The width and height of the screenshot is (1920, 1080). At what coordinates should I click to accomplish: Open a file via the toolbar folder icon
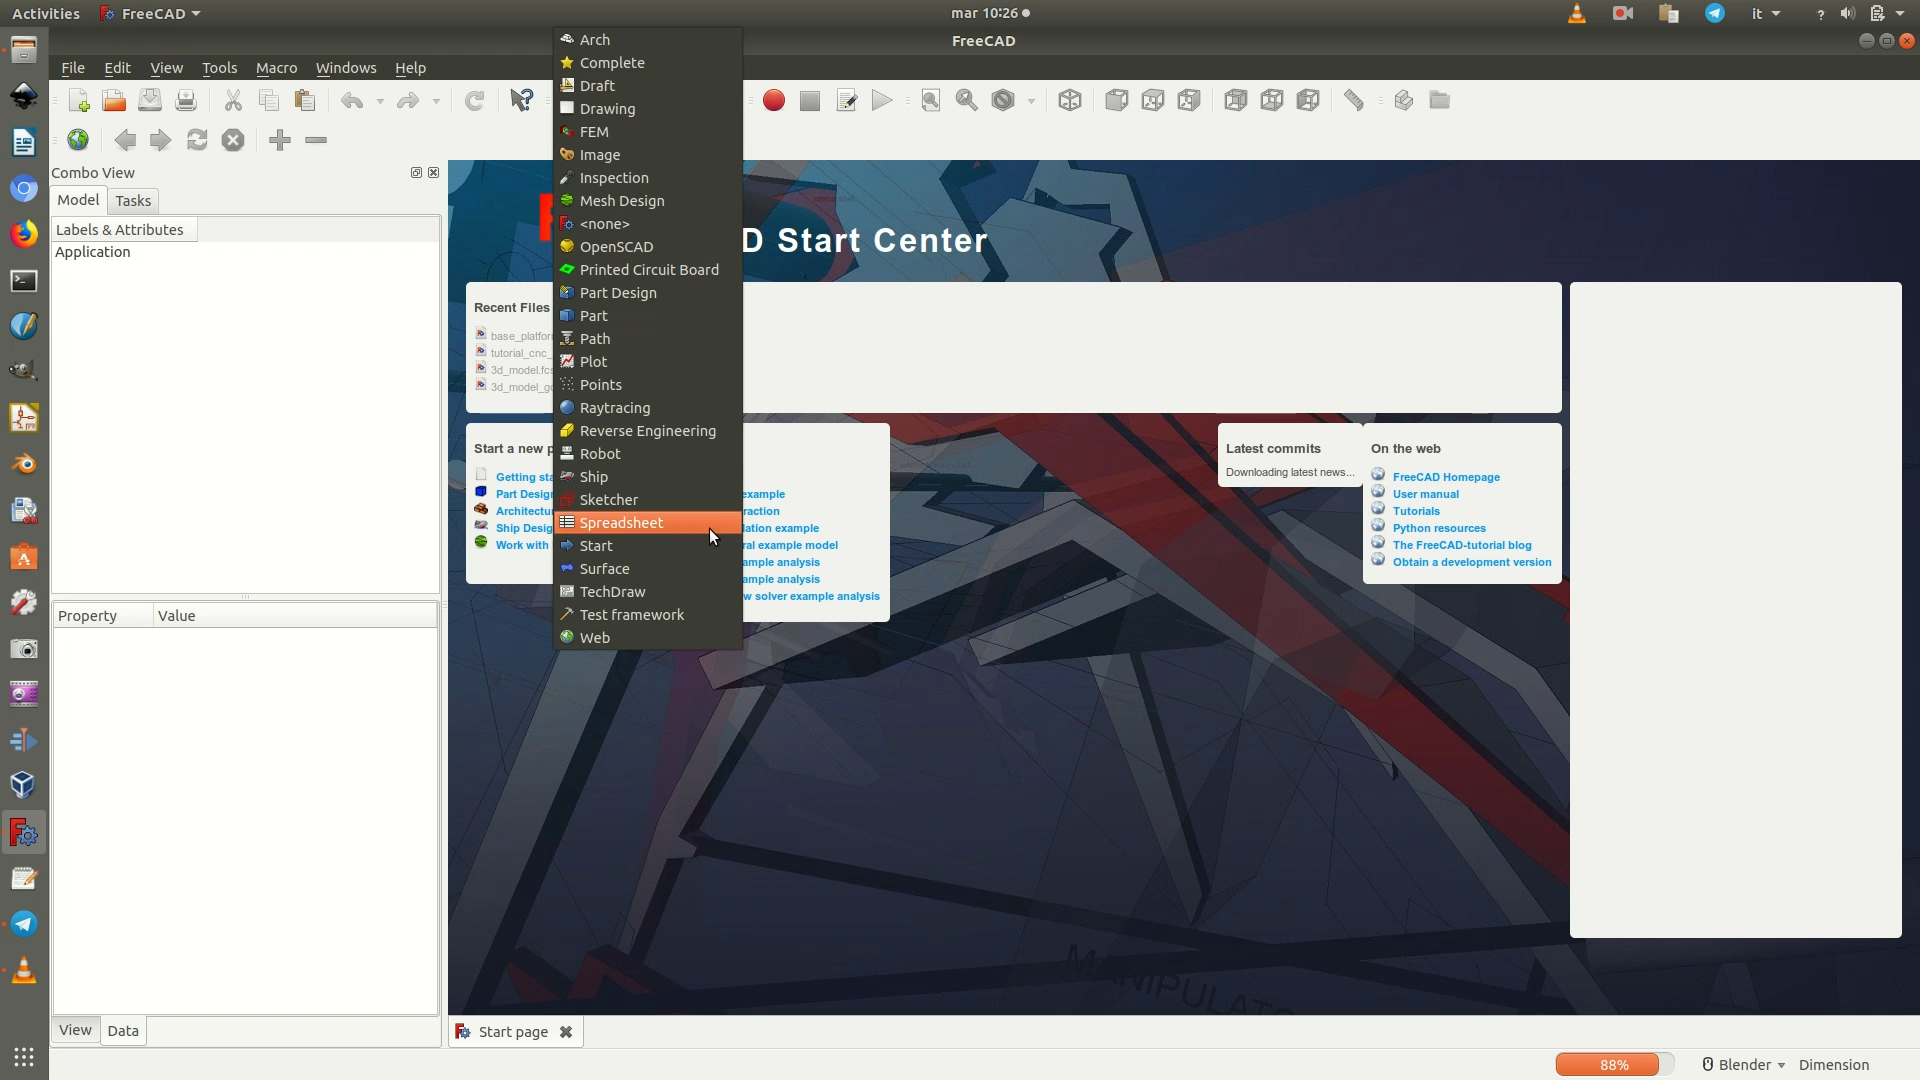point(114,100)
